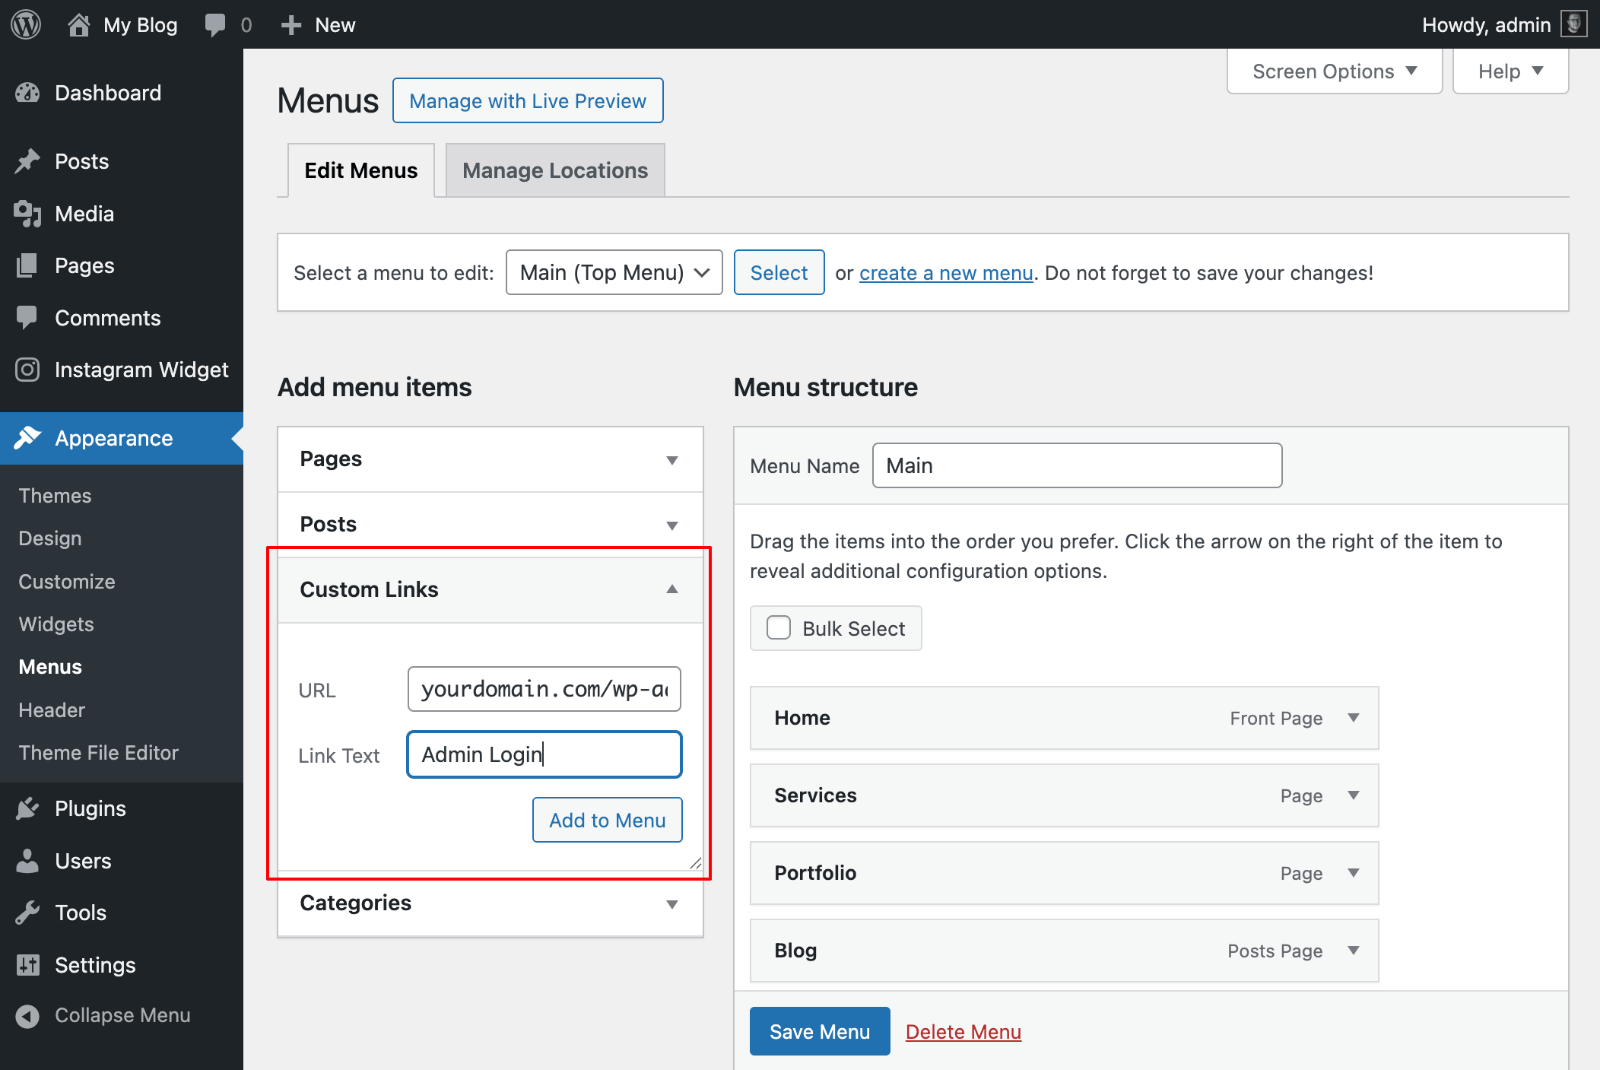Open Screen Options
This screenshot has width=1600, height=1070.
[1333, 71]
